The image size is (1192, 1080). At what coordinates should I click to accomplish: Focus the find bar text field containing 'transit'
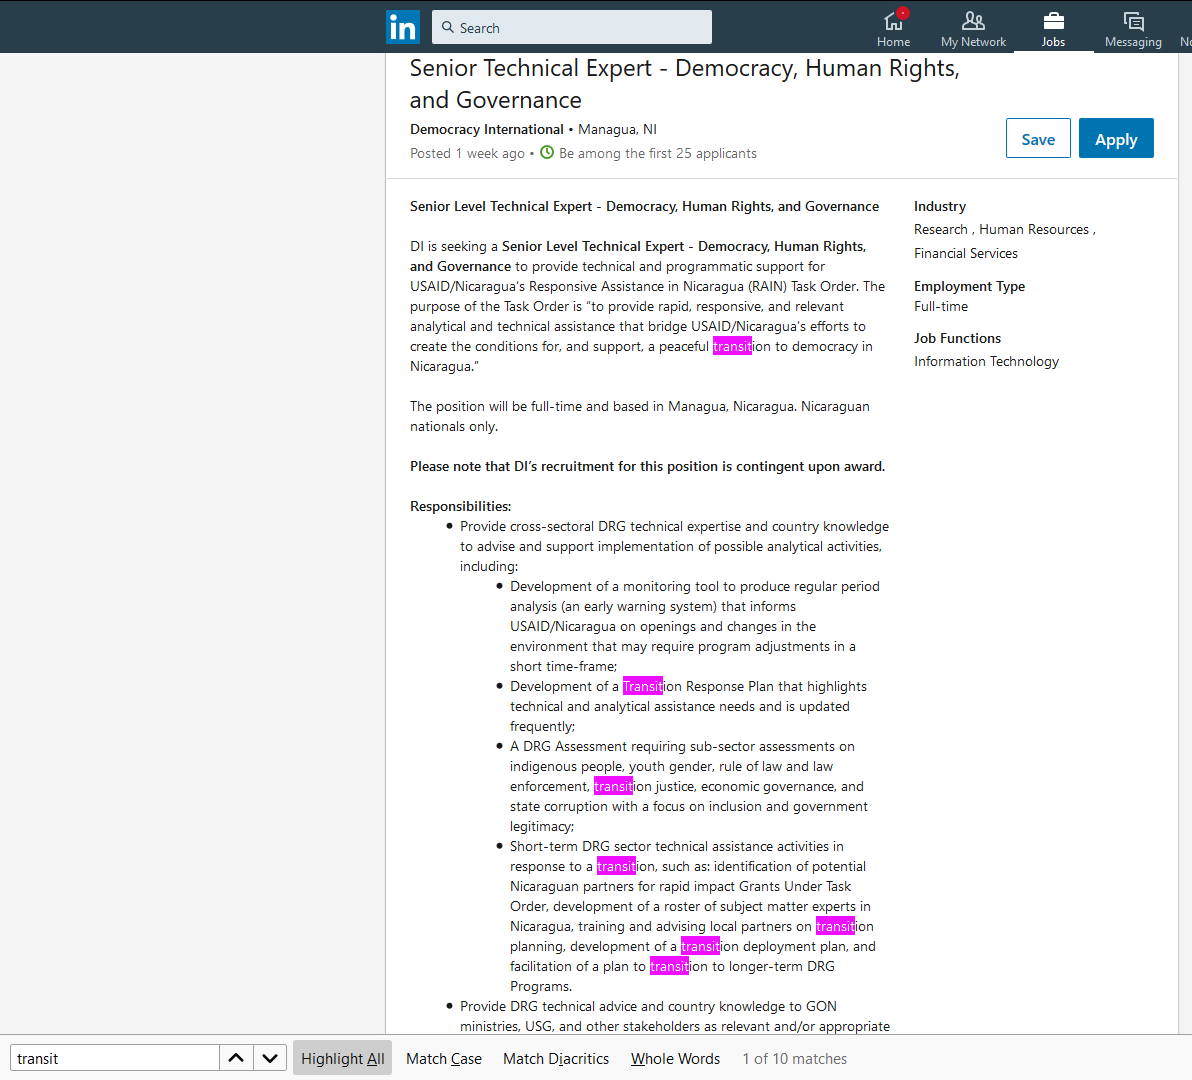115,1058
